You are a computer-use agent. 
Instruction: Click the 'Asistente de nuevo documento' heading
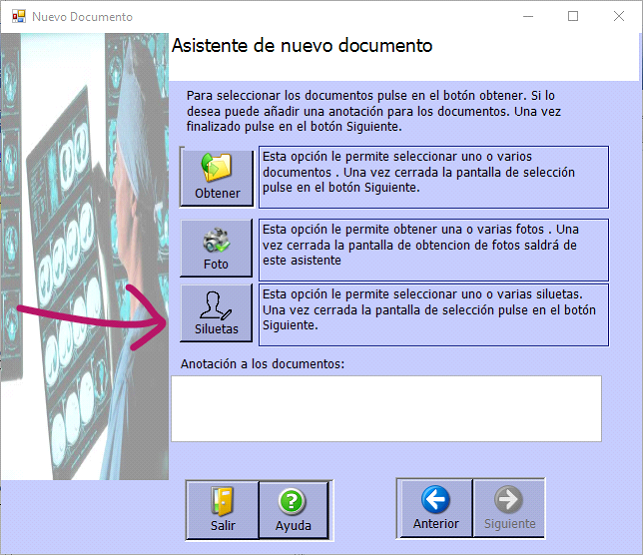tap(302, 46)
